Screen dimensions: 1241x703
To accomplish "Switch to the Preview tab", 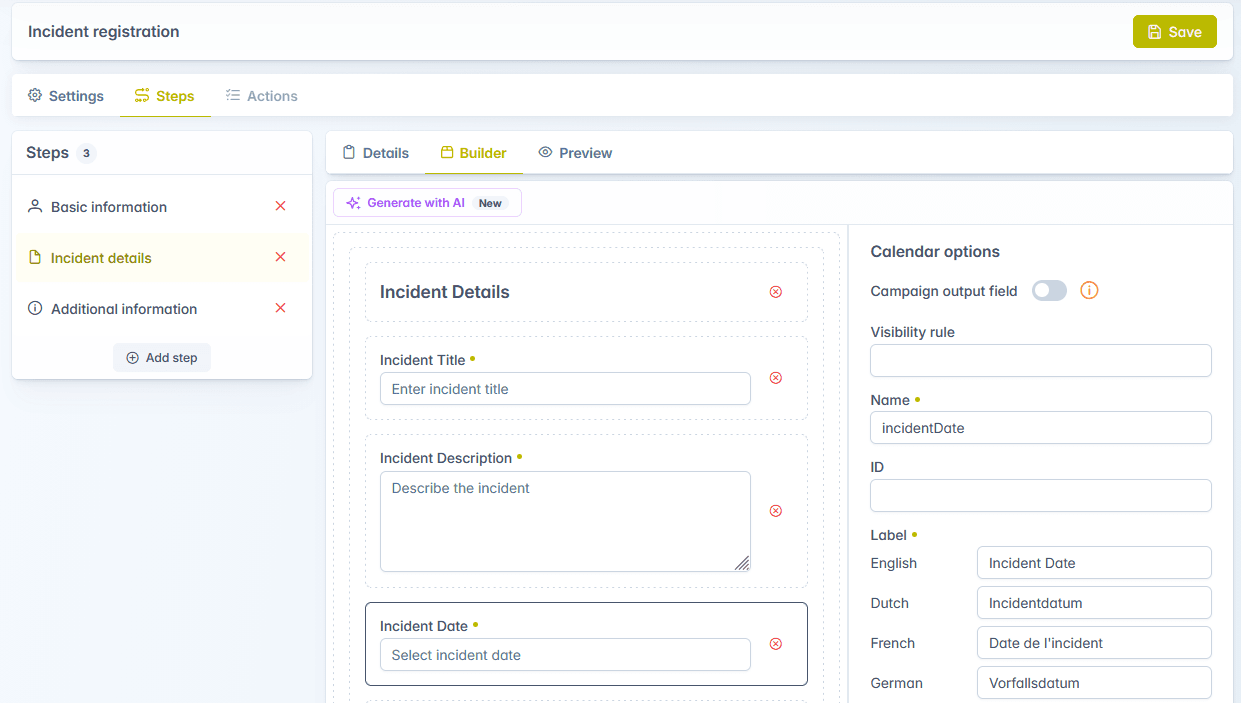I will pos(575,153).
